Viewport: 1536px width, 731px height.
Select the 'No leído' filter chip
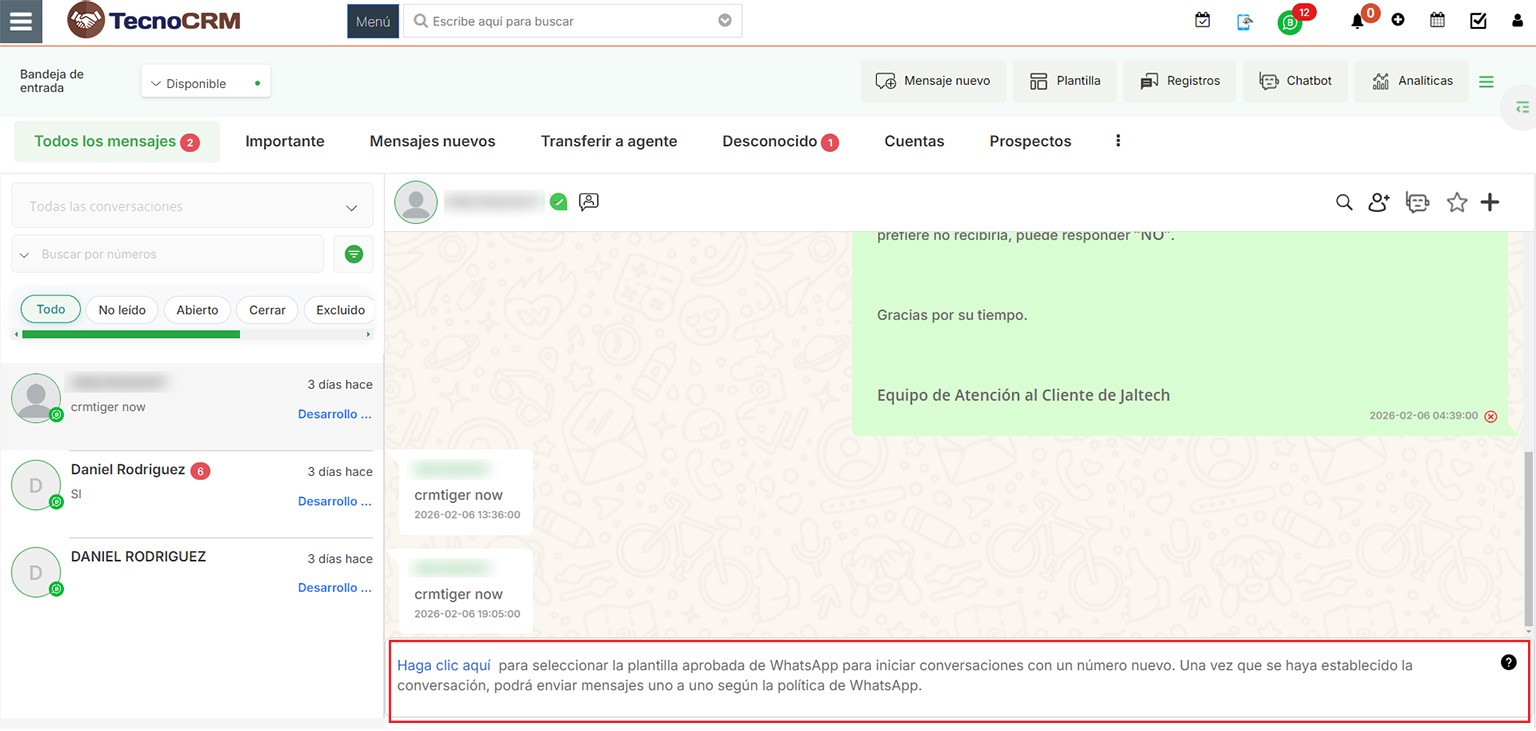click(122, 310)
